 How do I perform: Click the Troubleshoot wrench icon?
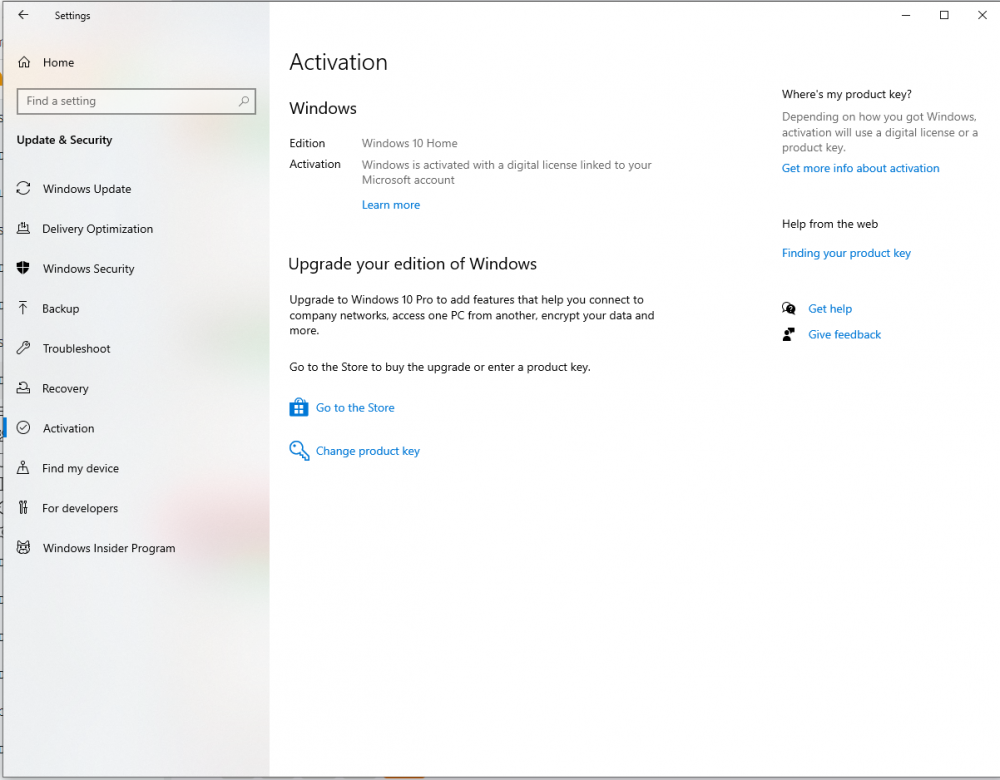[24, 348]
